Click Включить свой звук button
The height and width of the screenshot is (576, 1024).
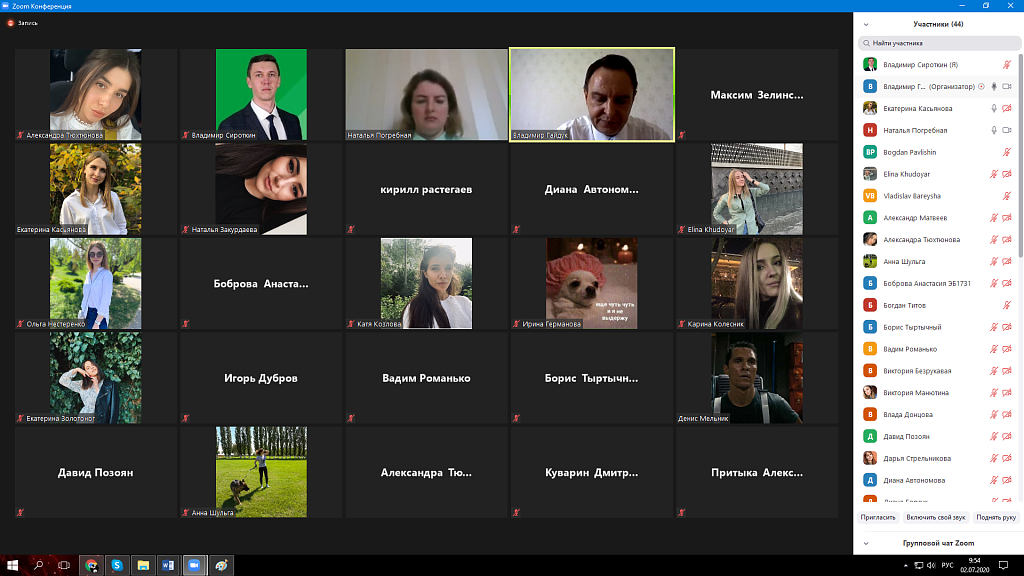pyautogui.click(x=935, y=517)
